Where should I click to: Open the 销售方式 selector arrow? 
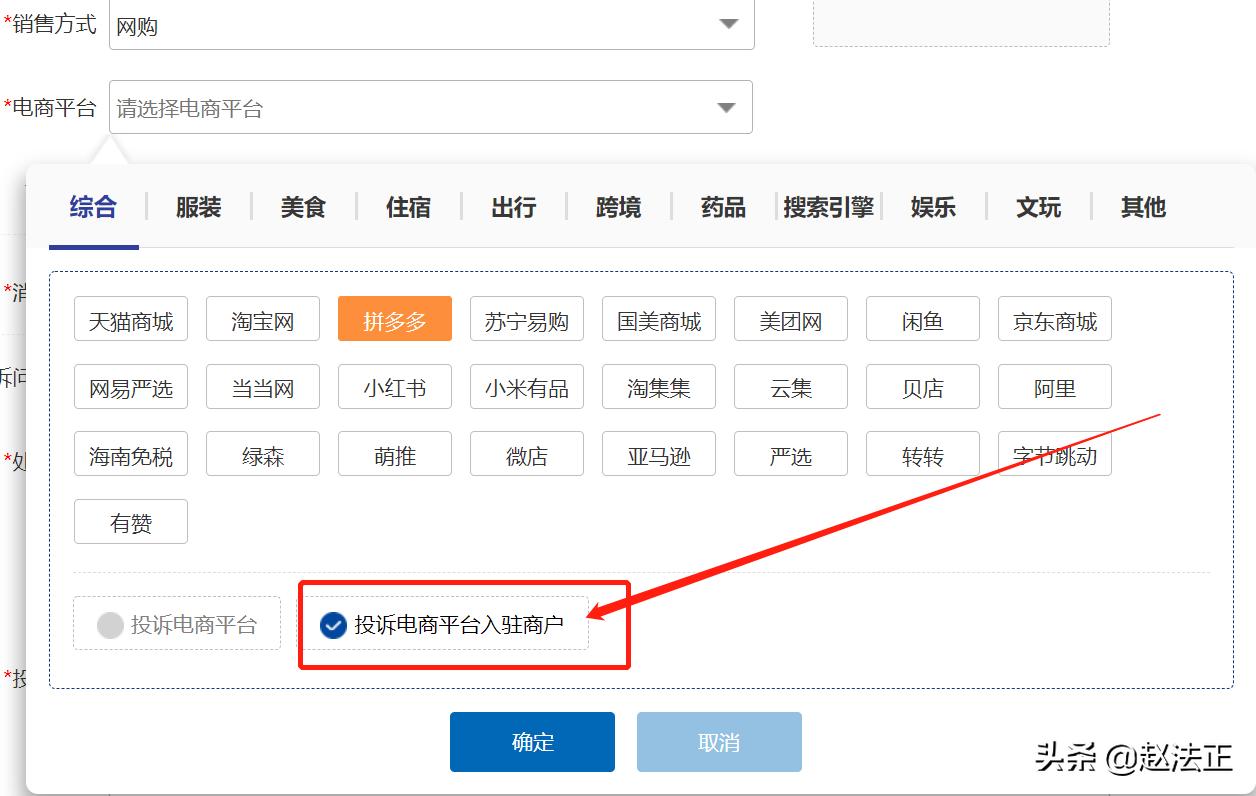pos(728,24)
